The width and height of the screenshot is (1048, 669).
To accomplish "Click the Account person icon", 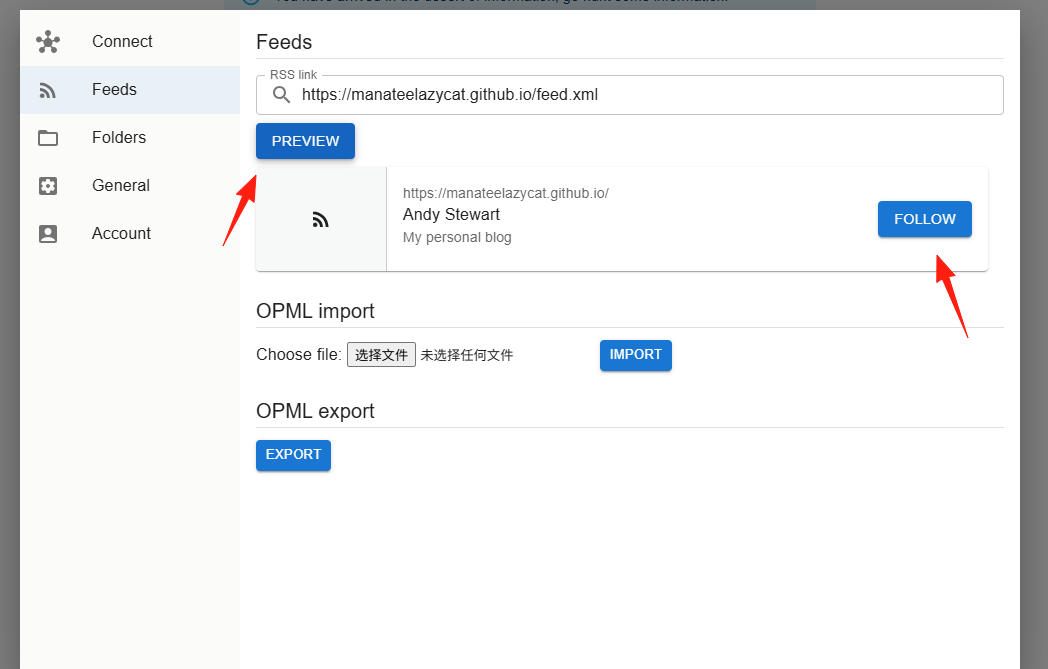I will point(48,234).
